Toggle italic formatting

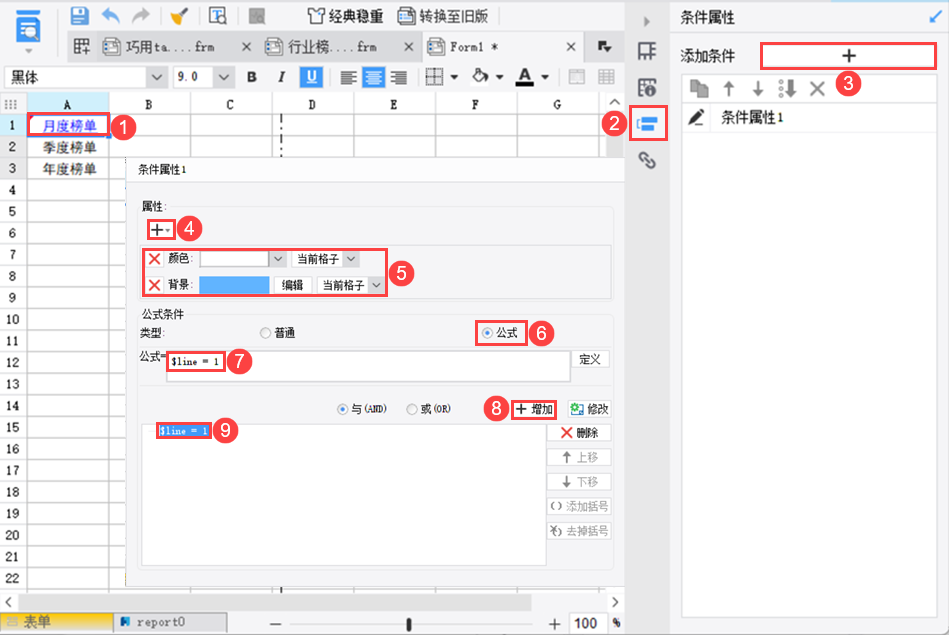click(x=281, y=77)
